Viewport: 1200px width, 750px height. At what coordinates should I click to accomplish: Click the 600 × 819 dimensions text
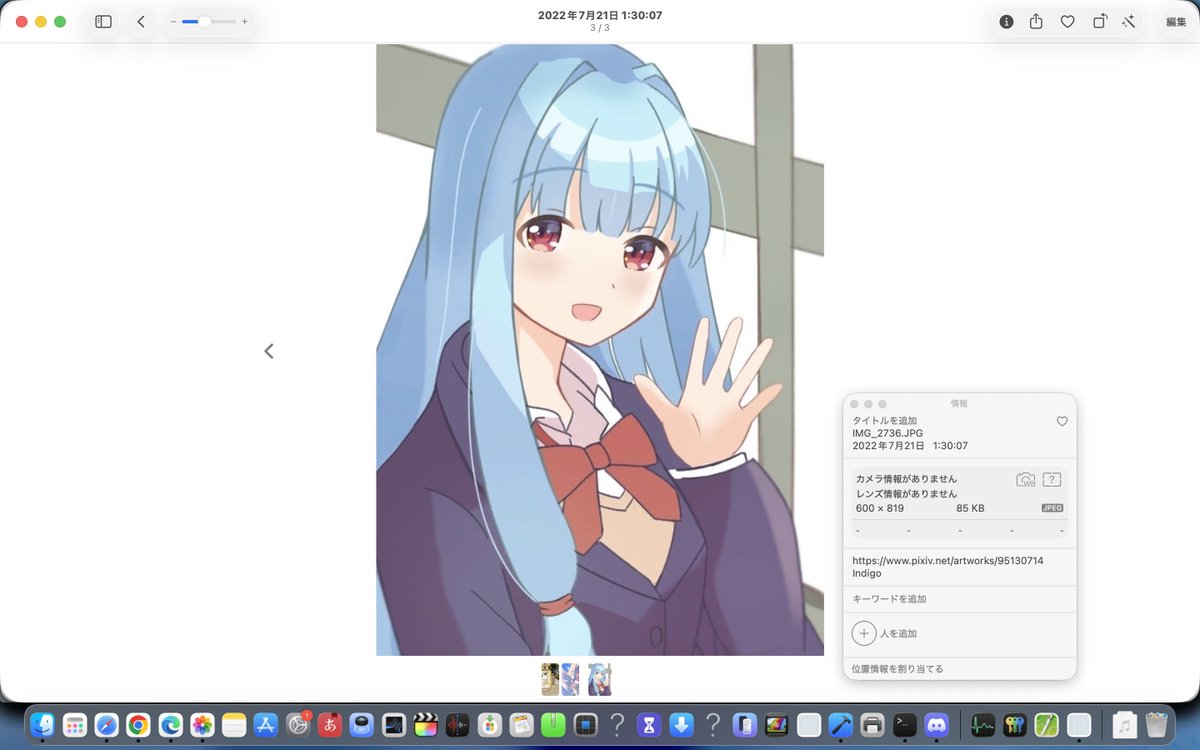pyautogui.click(x=880, y=508)
